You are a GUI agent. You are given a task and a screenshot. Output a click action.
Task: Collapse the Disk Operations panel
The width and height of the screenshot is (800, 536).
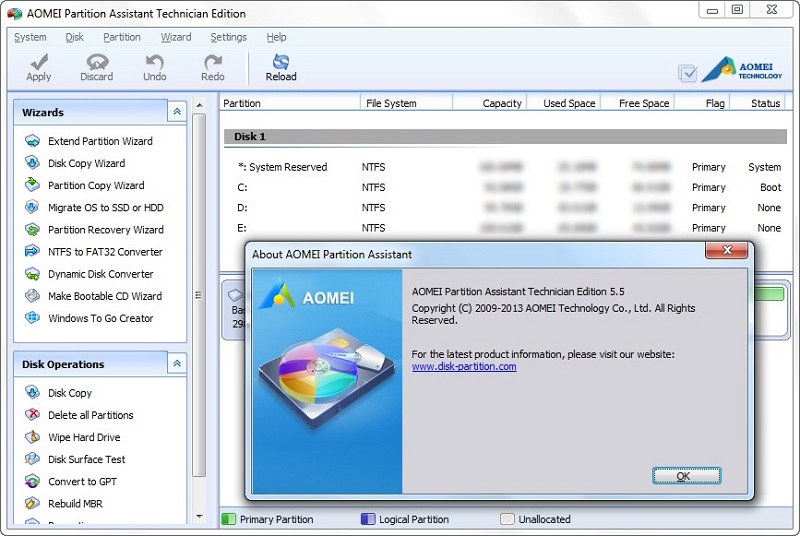(177, 363)
